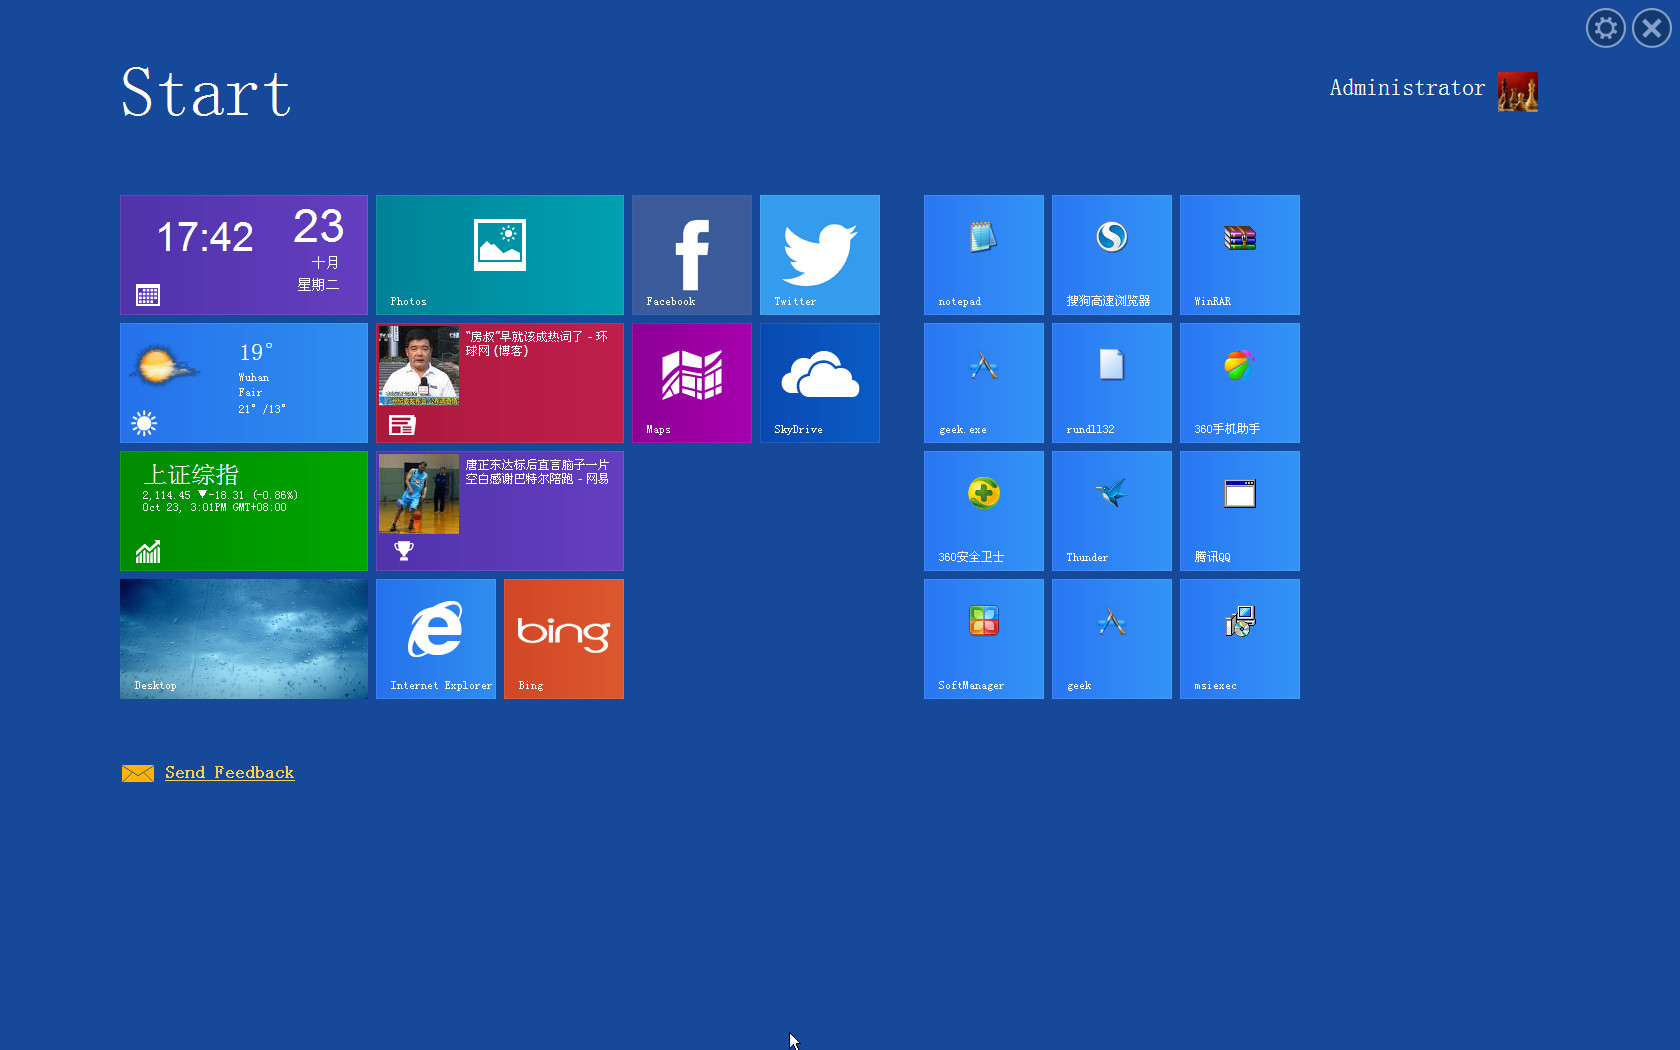Screen dimensions: 1680x1050
Task: Close the Start screen with the X button
Action: 1652,28
